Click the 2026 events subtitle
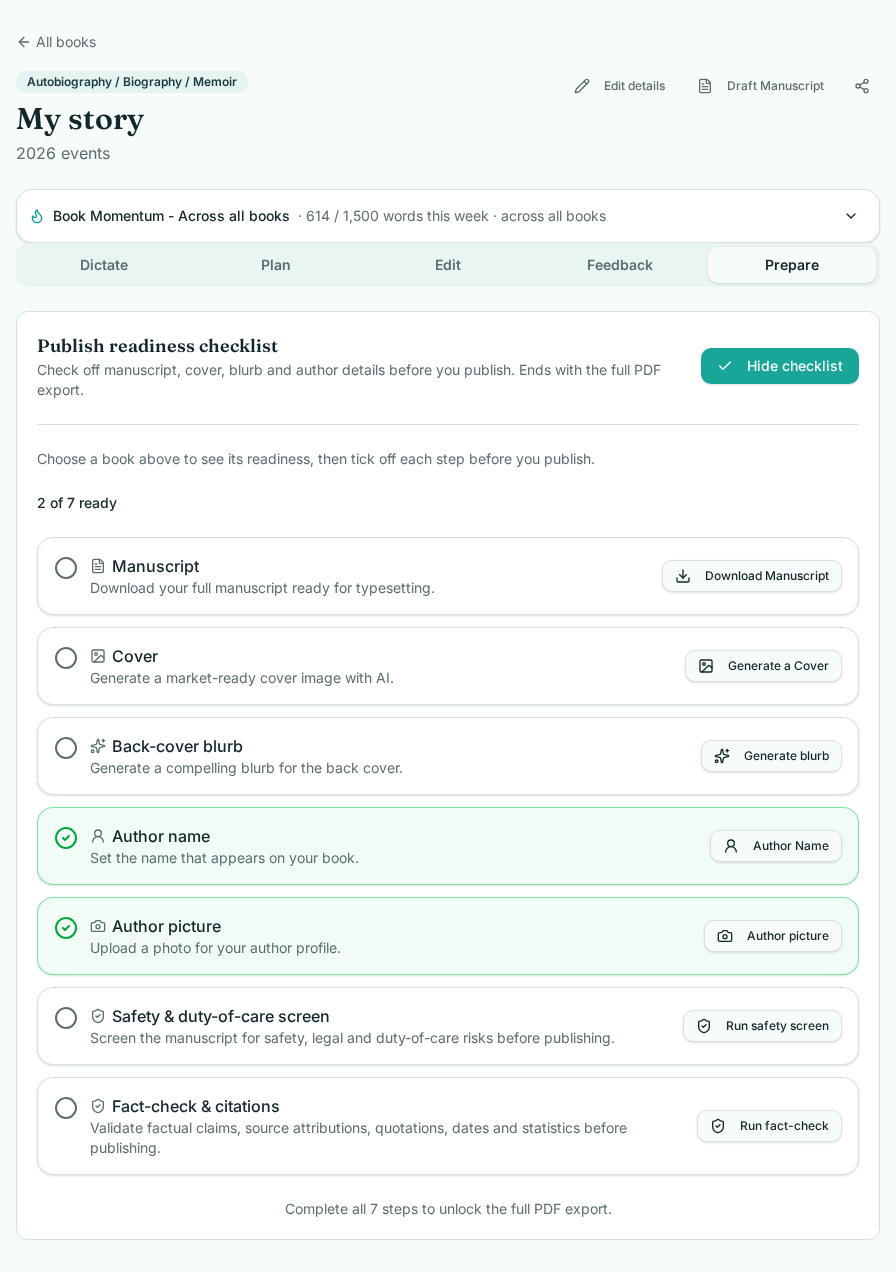 pyautogui.click(x=63, y=153)
